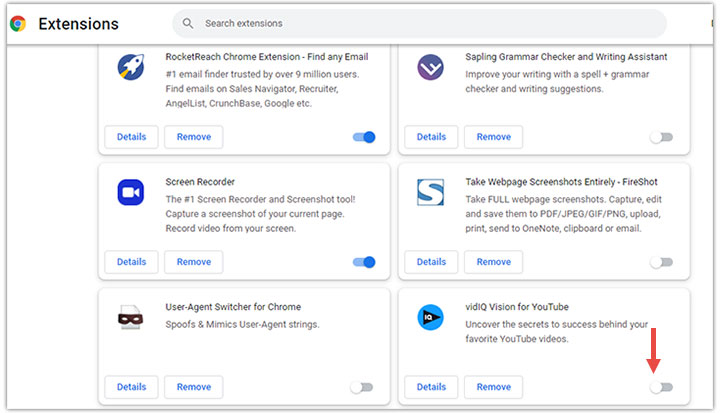Click 'Take Webpage Screenshots Entirely - FireShot' title

pos(561,182)
